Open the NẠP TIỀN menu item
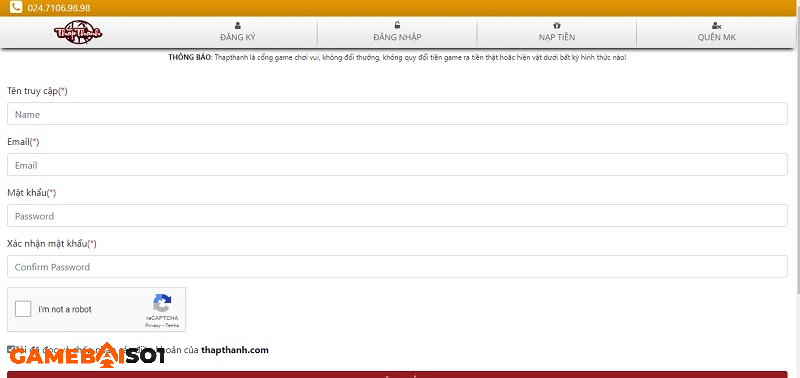Image resolution: width=800 pixels, height=378 pixels. (x=557, y=33)
